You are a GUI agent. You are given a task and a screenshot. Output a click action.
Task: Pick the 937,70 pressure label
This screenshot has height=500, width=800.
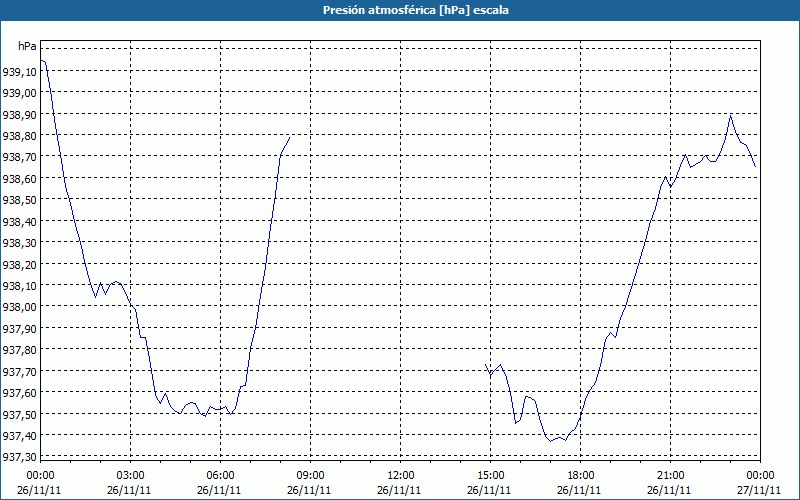pyautogui.click(x=19, y=371)
